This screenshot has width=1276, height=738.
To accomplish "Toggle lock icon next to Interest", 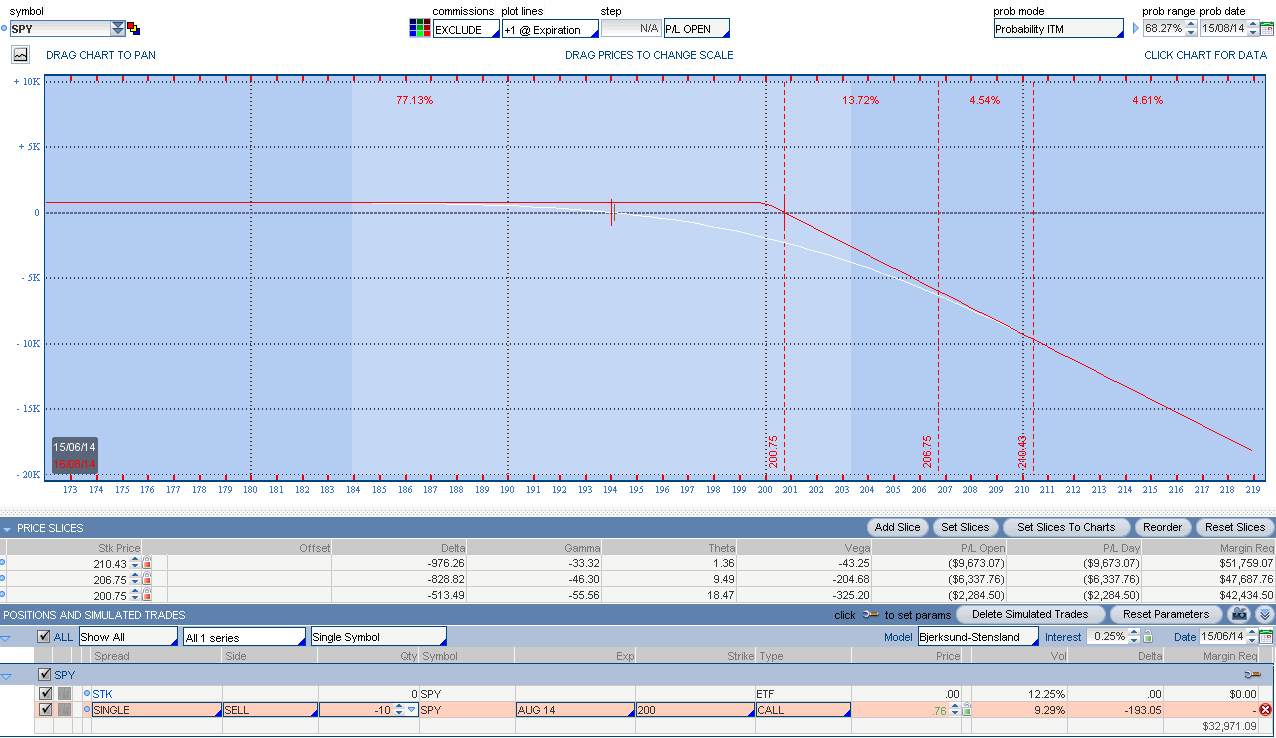I will [x=1148, y=637].
